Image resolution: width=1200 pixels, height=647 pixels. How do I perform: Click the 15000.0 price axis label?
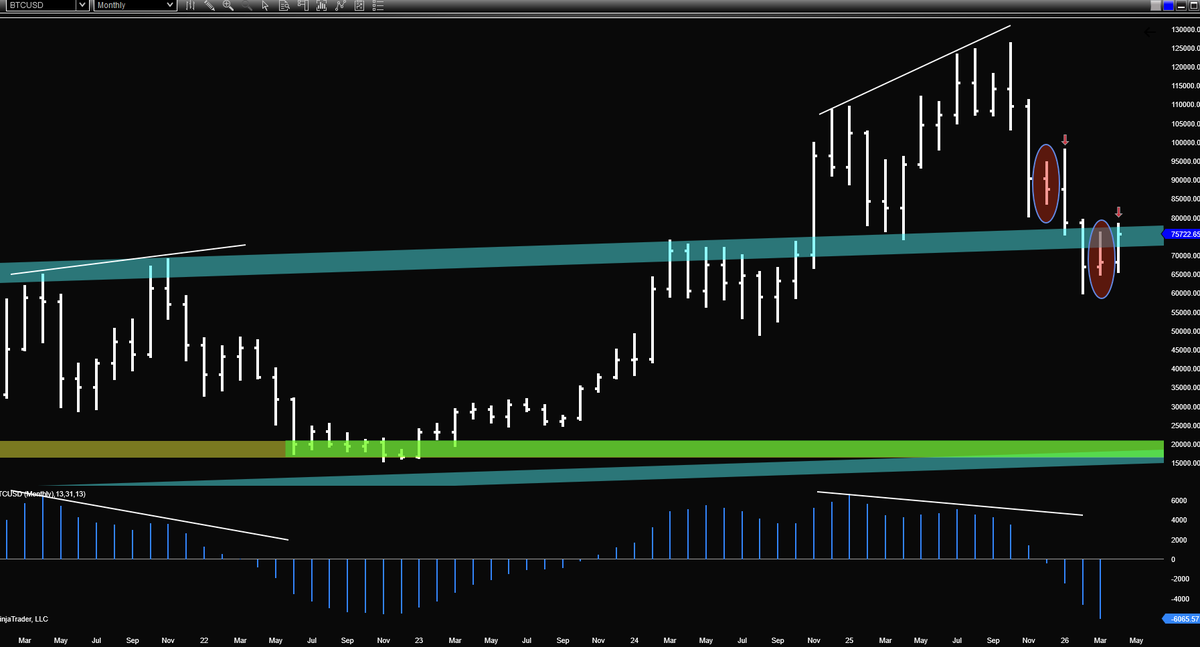1186,463
